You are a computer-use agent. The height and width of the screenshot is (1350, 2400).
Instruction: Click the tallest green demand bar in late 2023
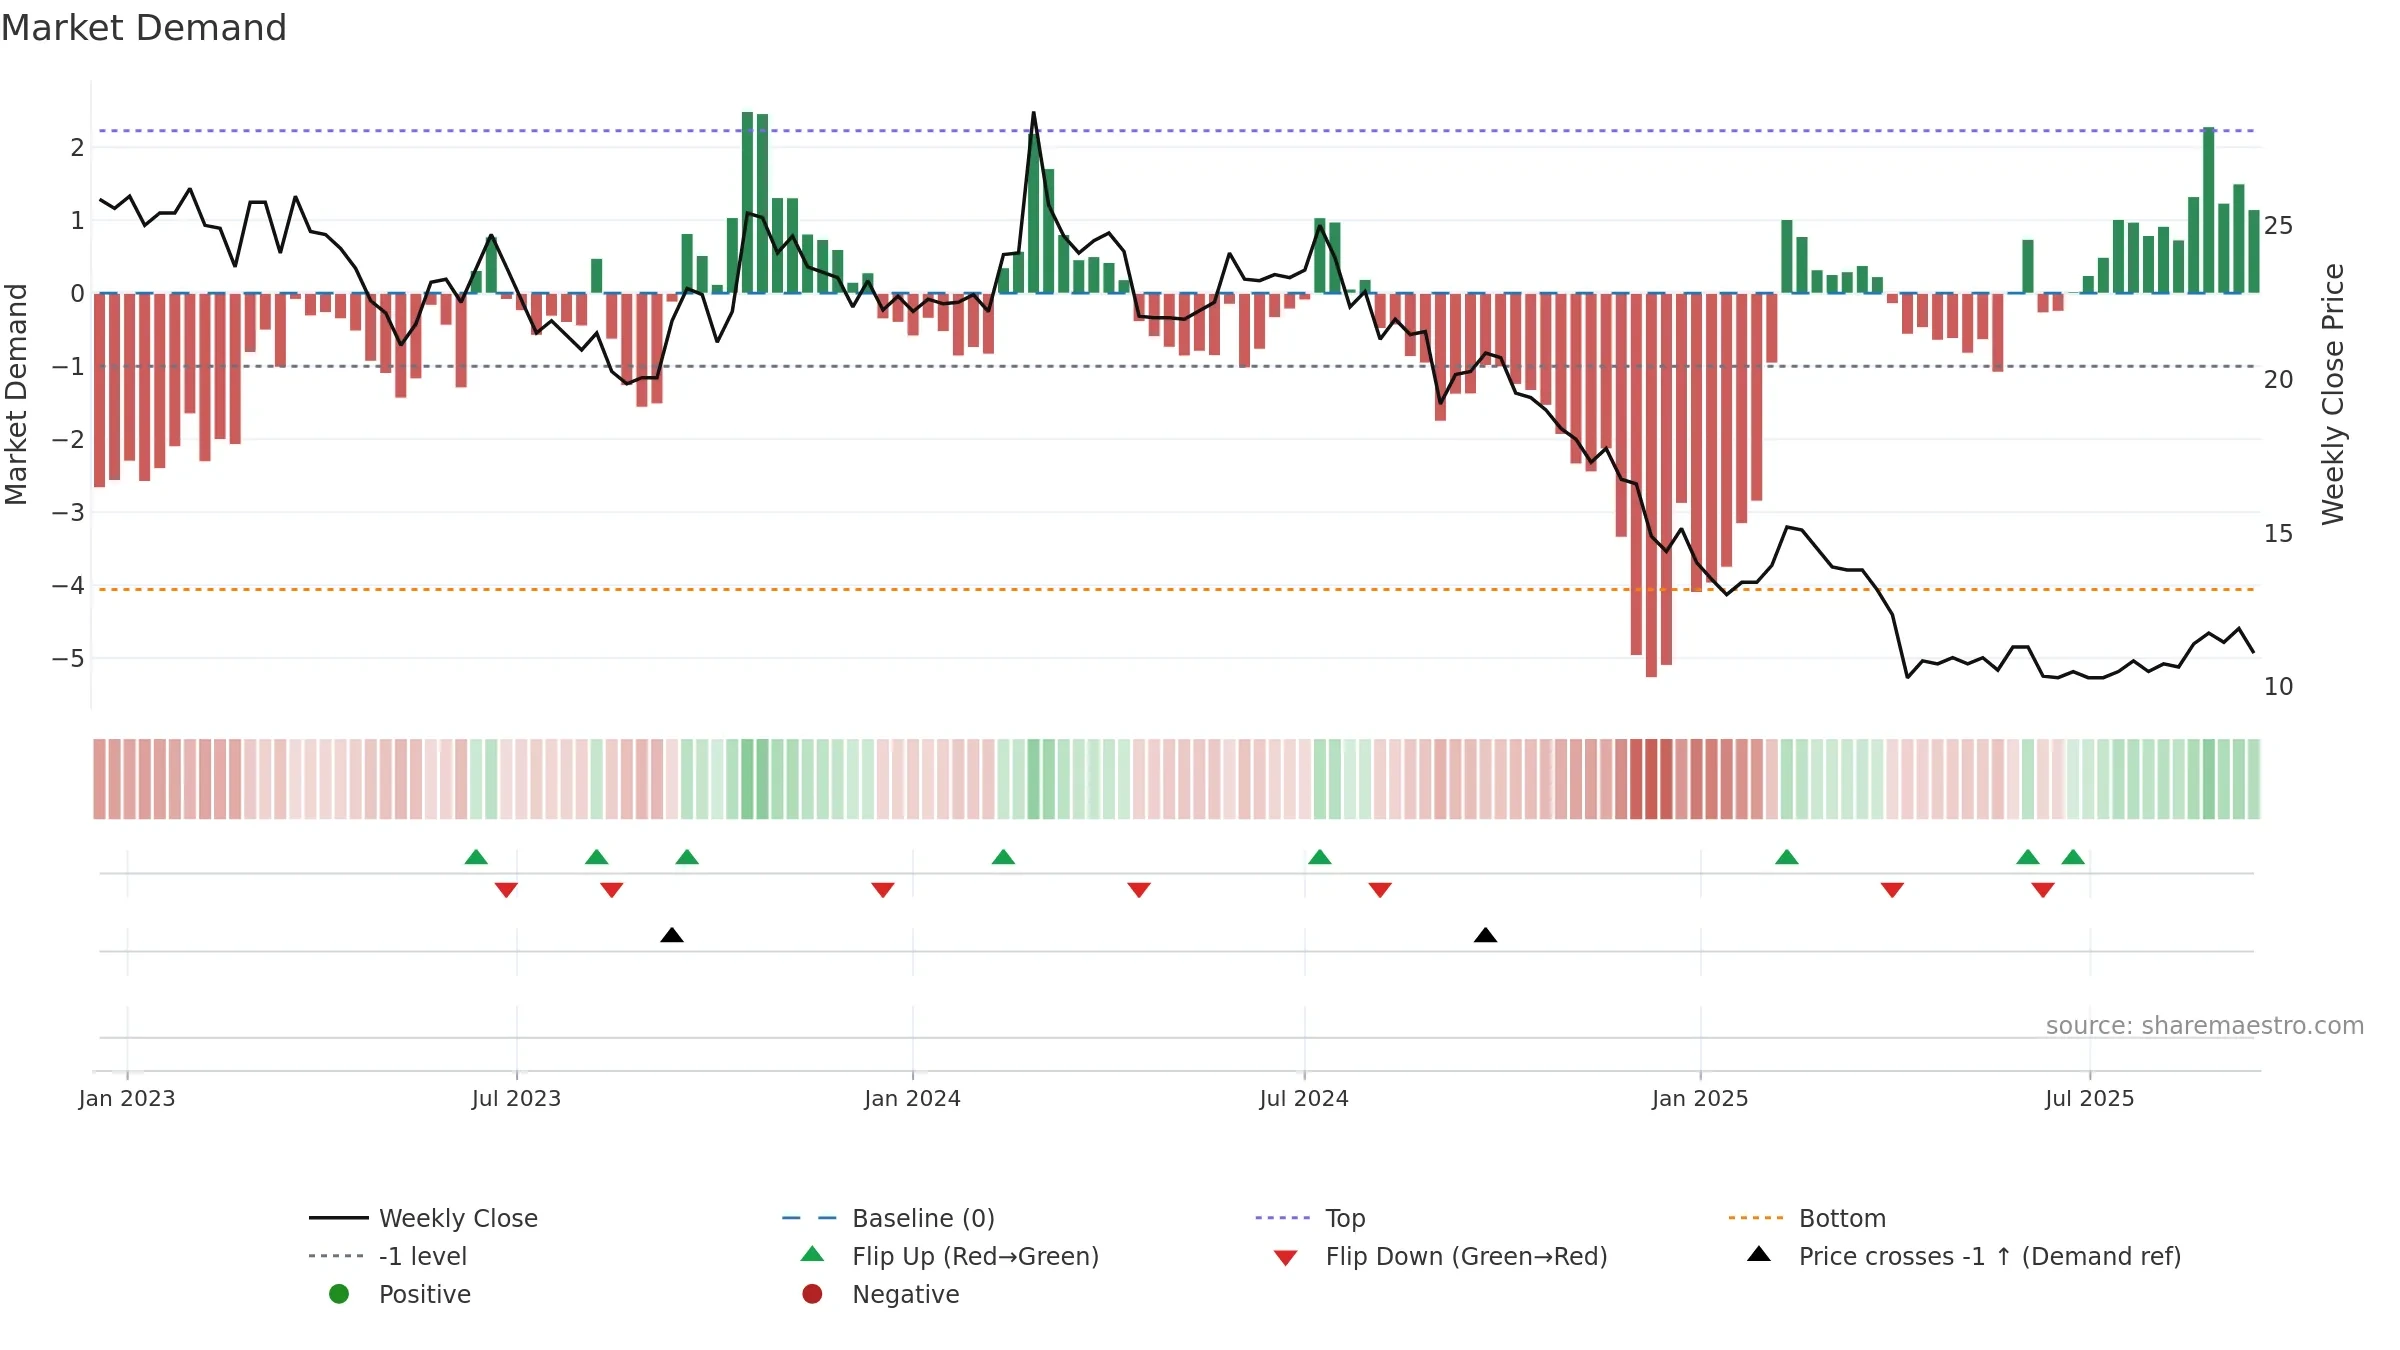747,202
